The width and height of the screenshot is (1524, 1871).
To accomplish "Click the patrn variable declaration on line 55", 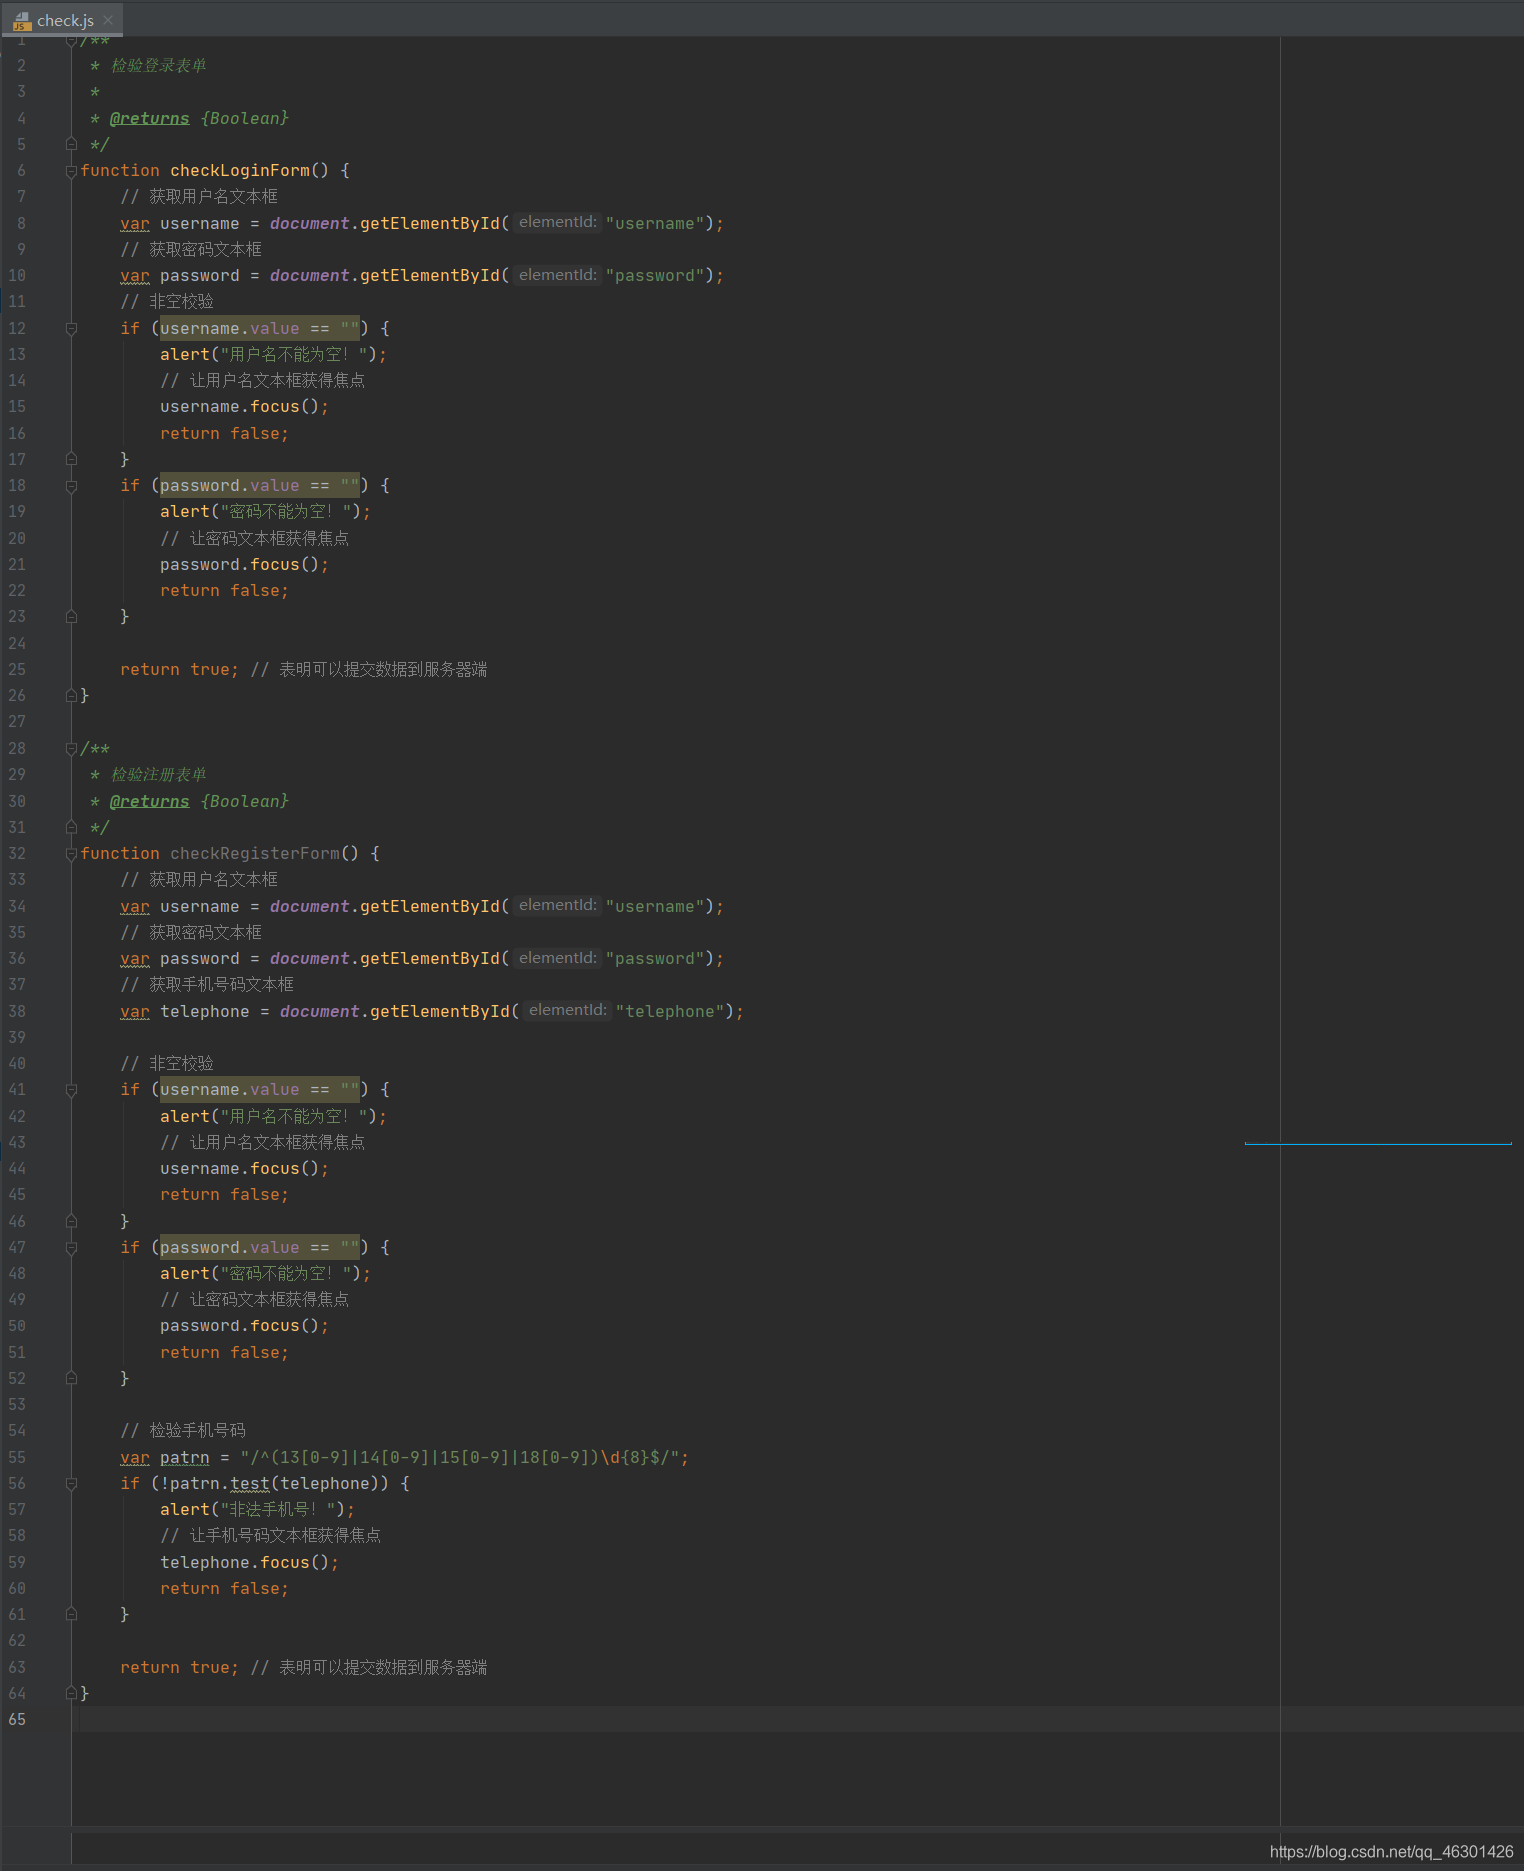I will [x=185, y=1458].
